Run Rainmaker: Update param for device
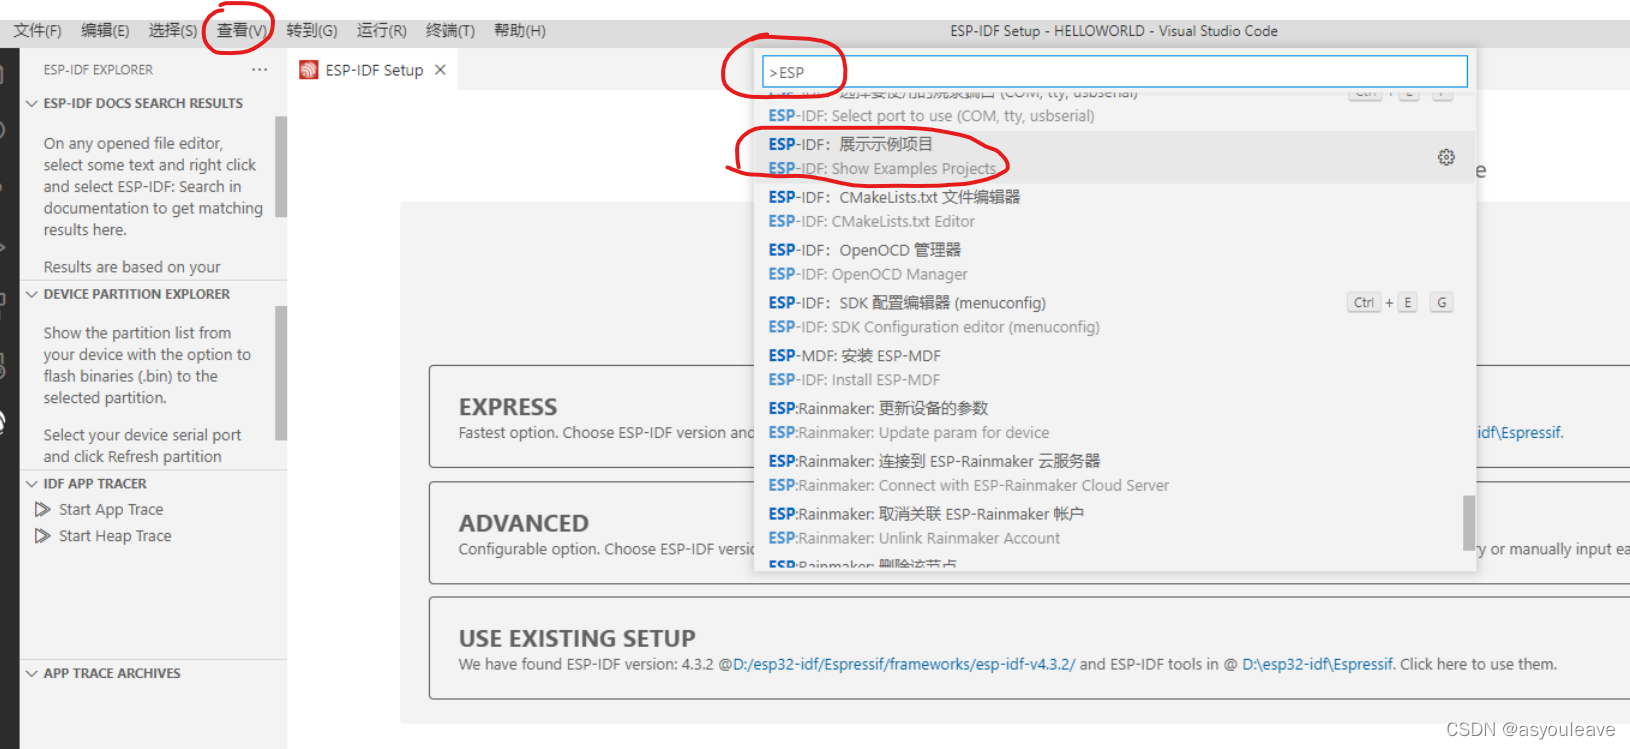This screenshot has height=749, width=1630. pyautogui.click(x=1115, y=421)
